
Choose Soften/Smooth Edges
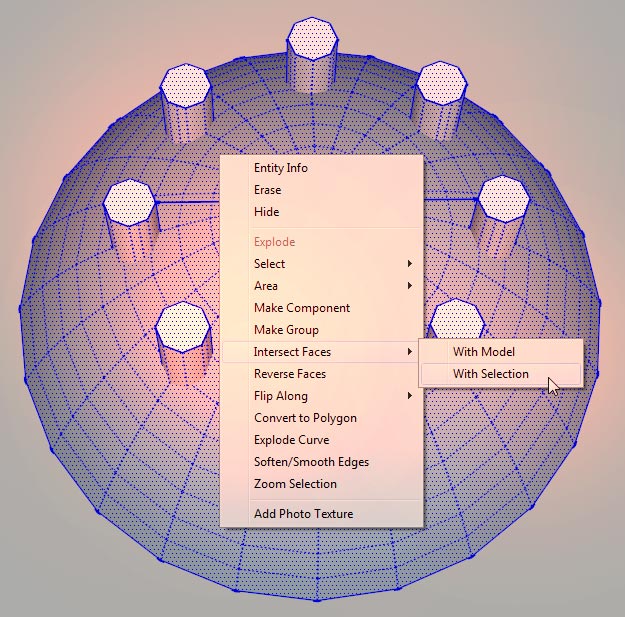pos(322,462)
